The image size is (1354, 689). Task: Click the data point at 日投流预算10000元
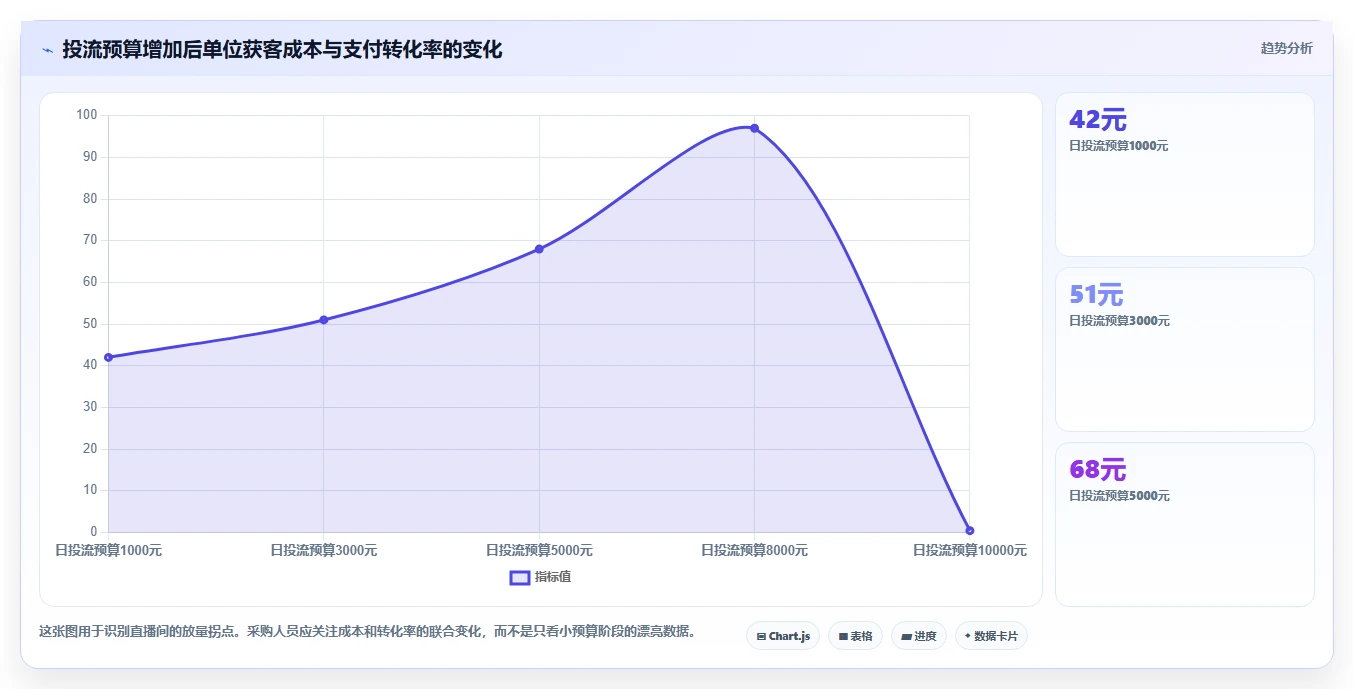(x=969, y=530)
